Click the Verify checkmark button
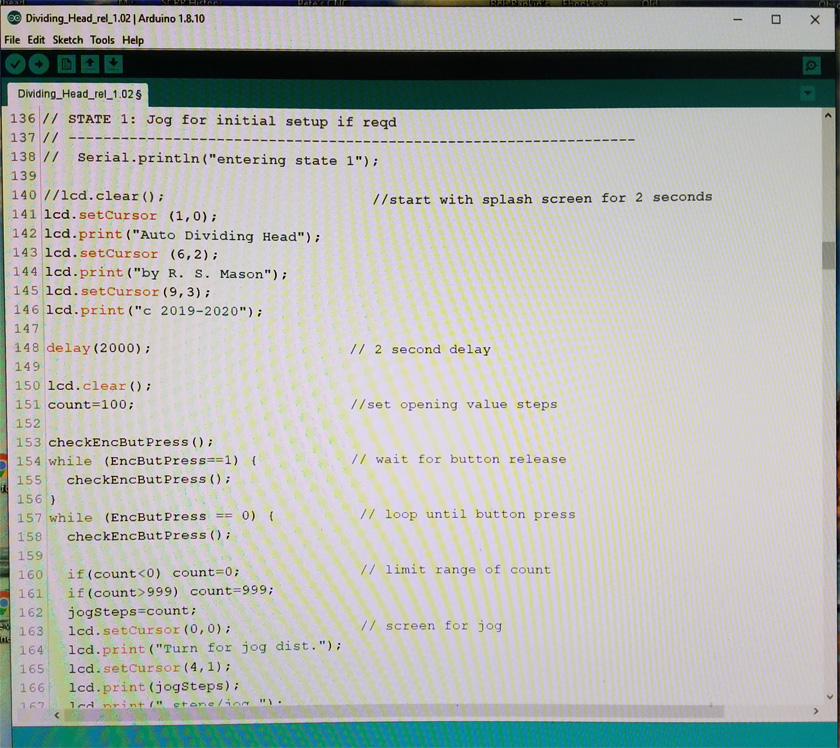This screenshot has width=840, height=748. pyautogui.click(x=15, y=64)
